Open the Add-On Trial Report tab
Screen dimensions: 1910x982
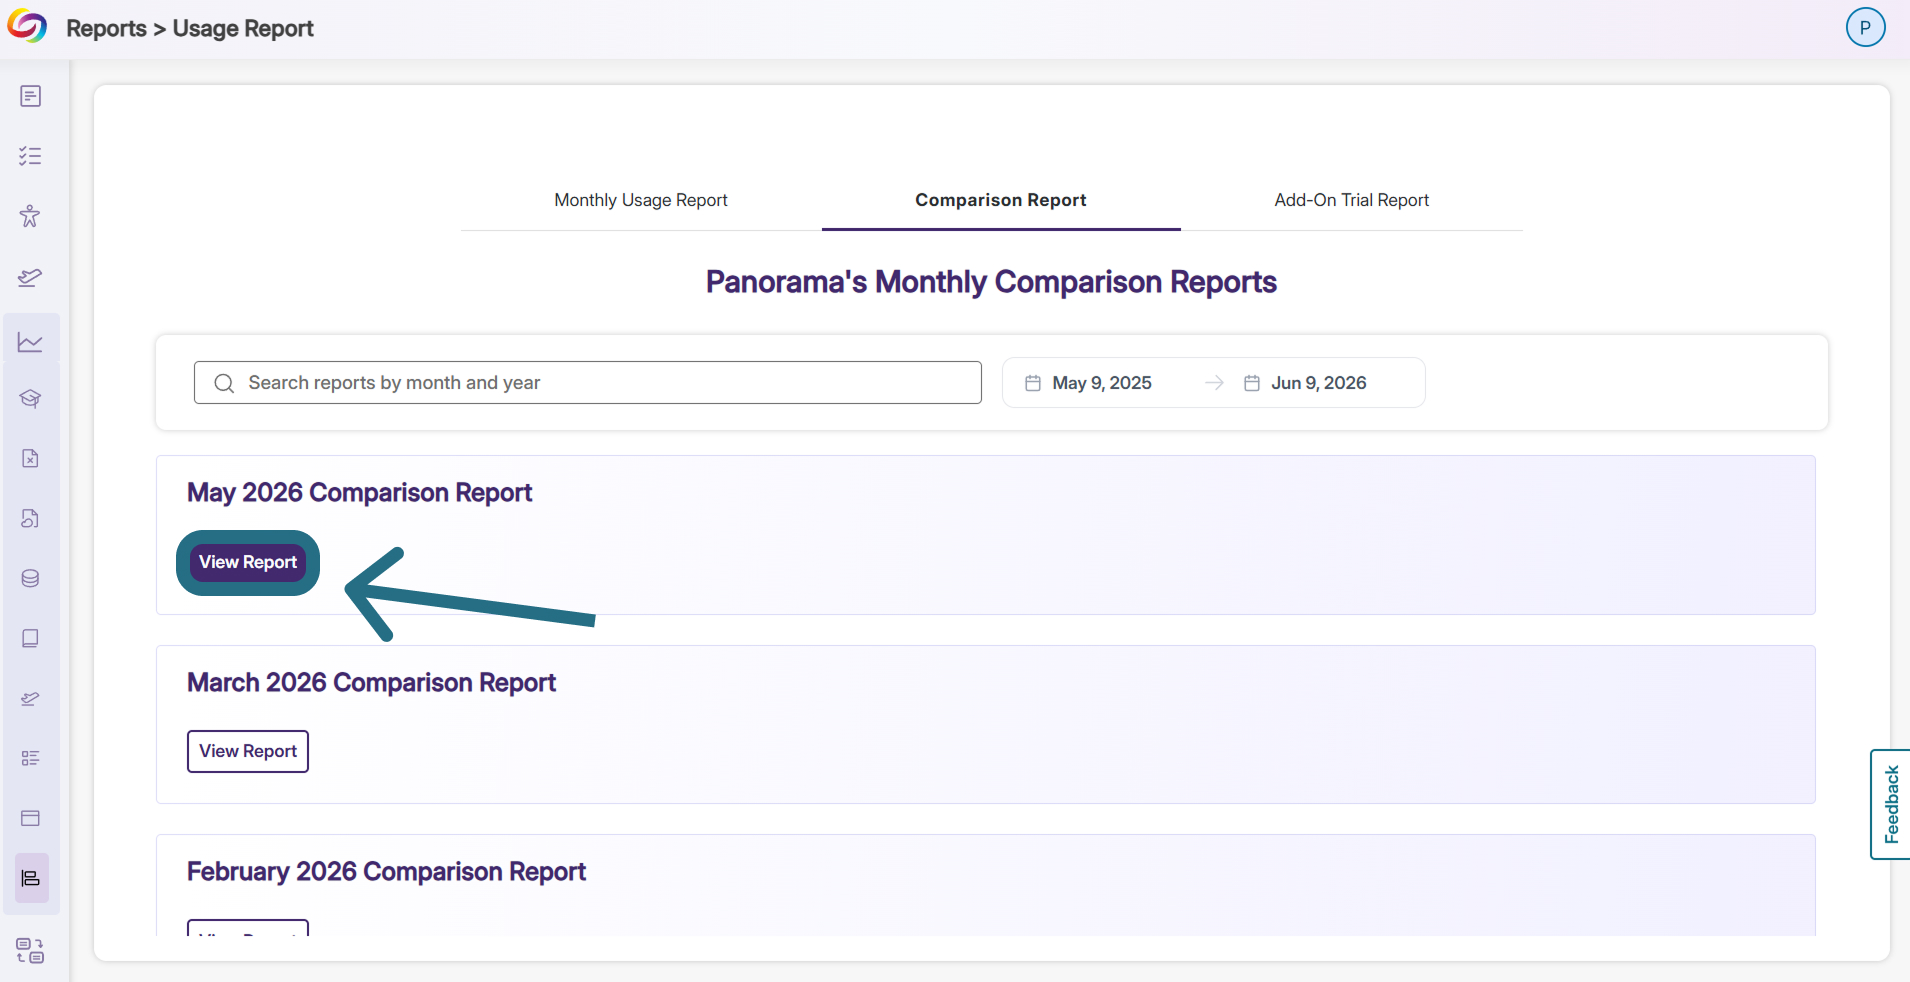(x=1352, y=200)
